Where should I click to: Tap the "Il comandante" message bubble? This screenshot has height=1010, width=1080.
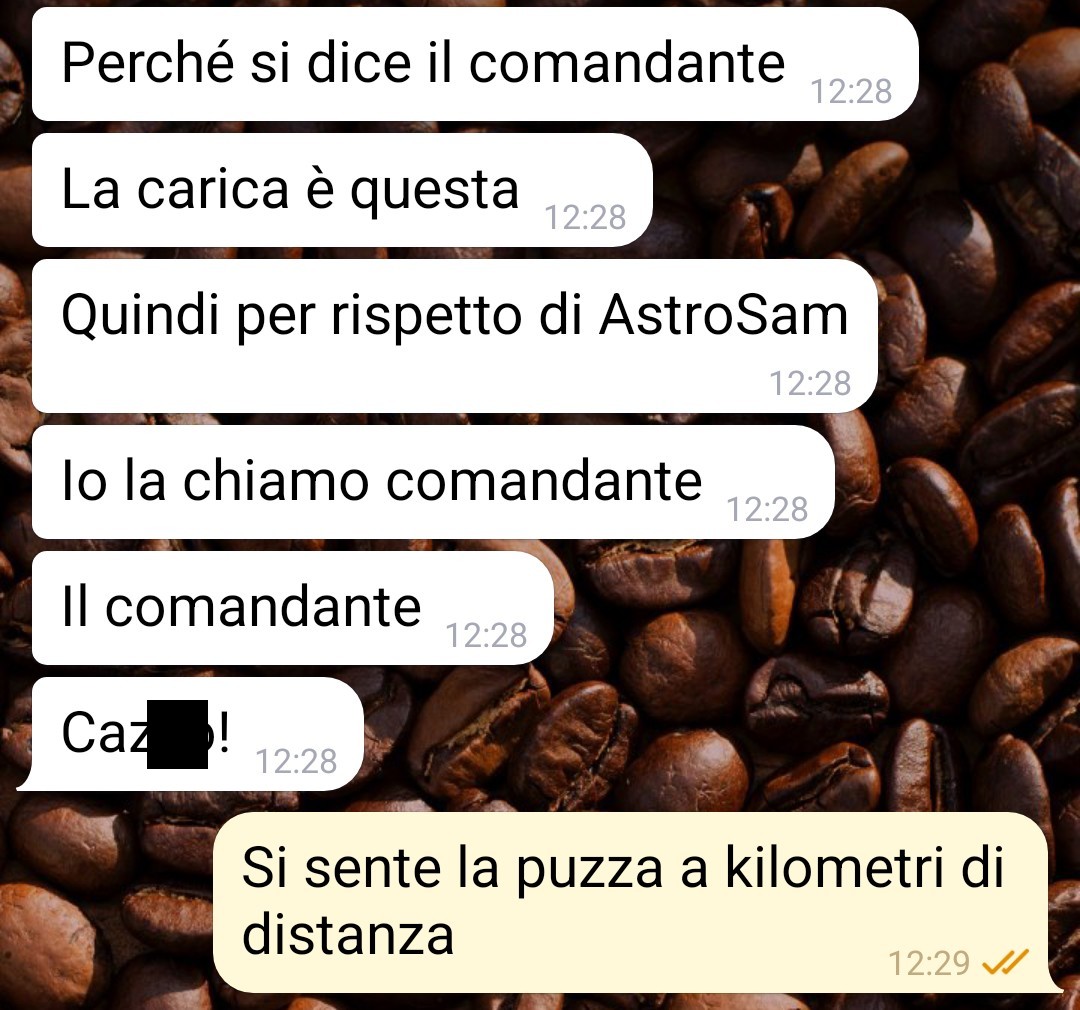pos(293,608)
